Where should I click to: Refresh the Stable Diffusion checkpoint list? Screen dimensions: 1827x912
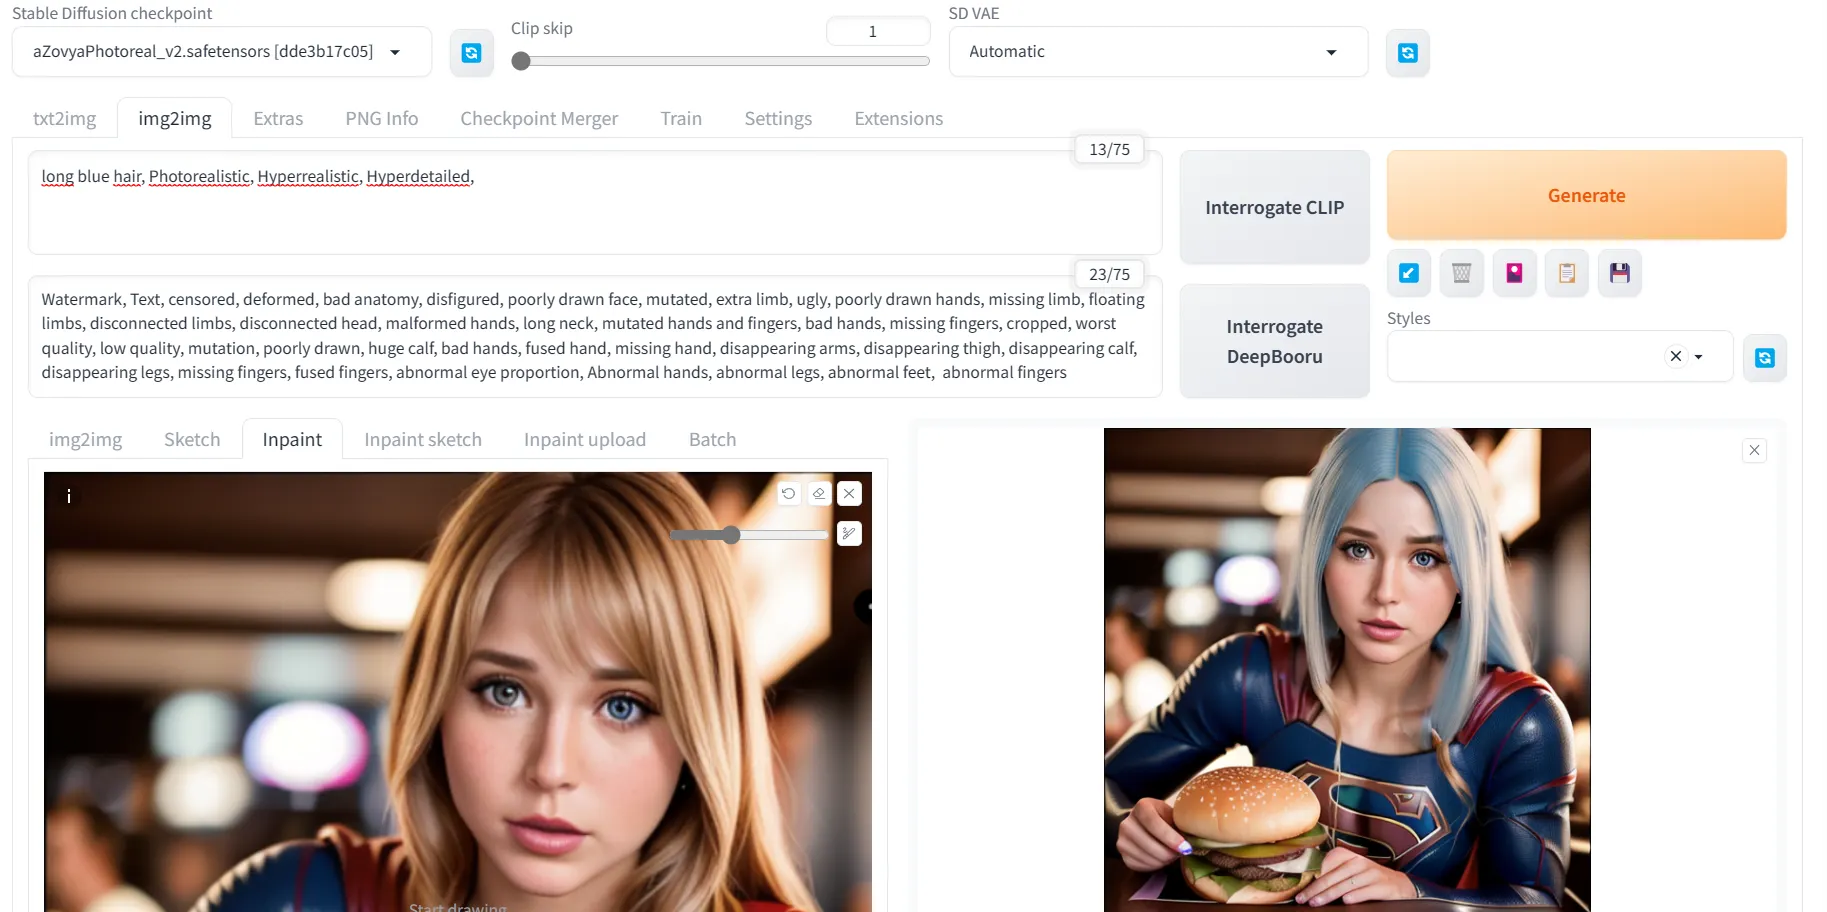471,53
